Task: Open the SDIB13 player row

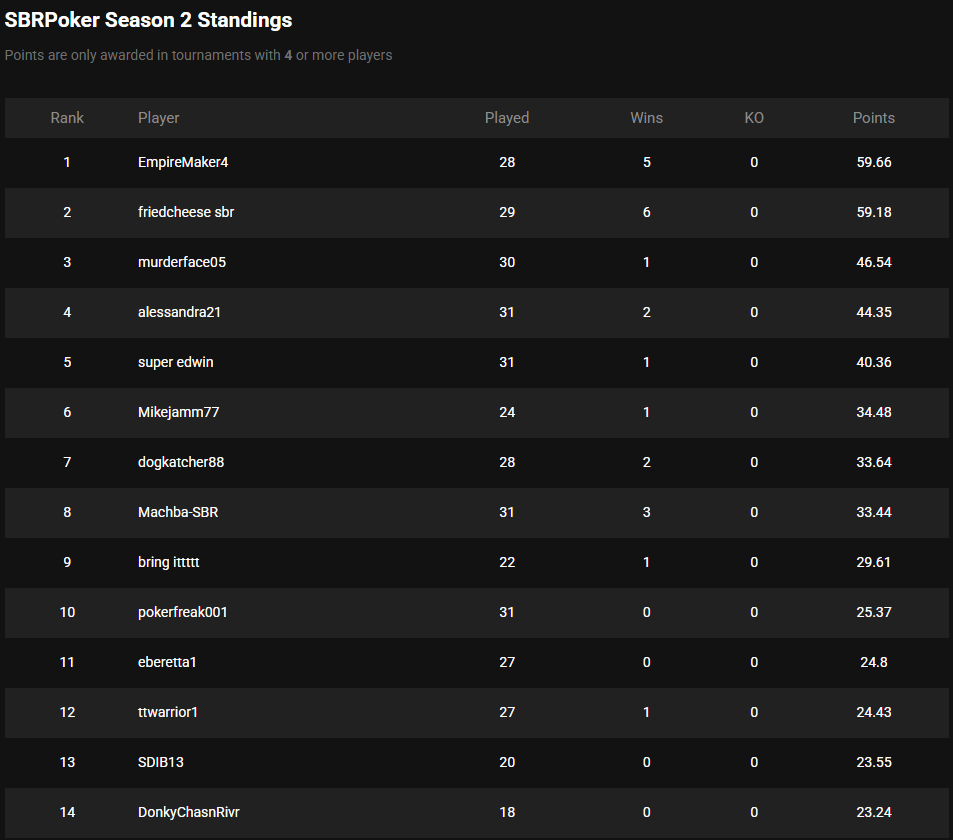Action: [x=161, y=762]
